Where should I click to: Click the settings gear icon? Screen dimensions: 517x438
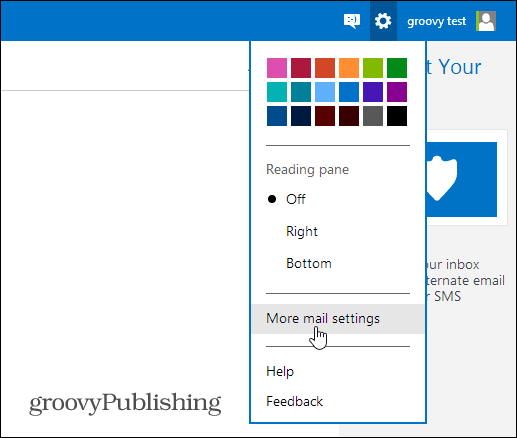[383, 21]
